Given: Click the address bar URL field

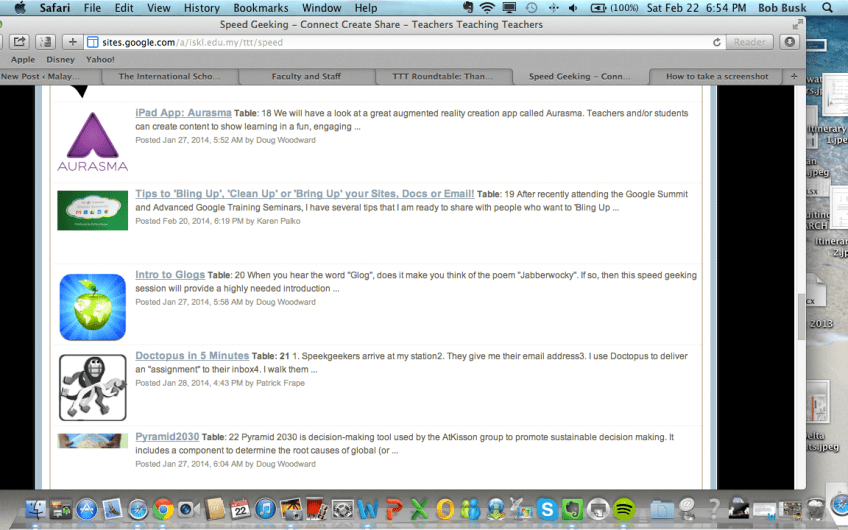Looking at the screenshot, I should point(400,43).
